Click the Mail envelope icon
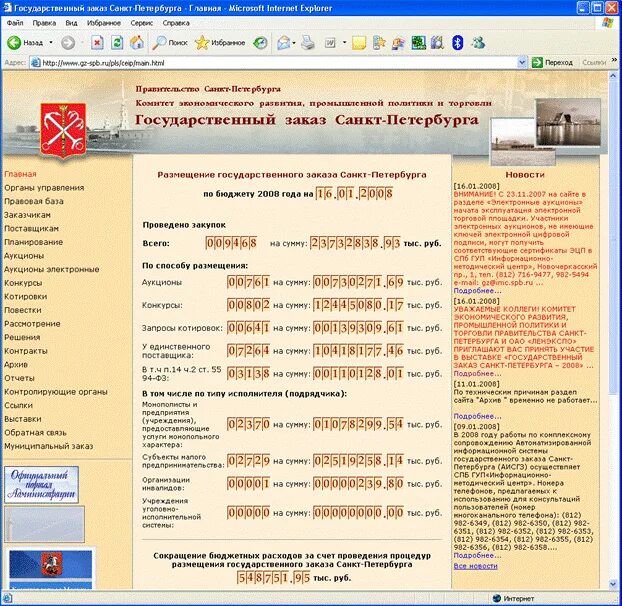Image resolution: width=622 pixels, height=606 pixels. [x=284, y=42]
